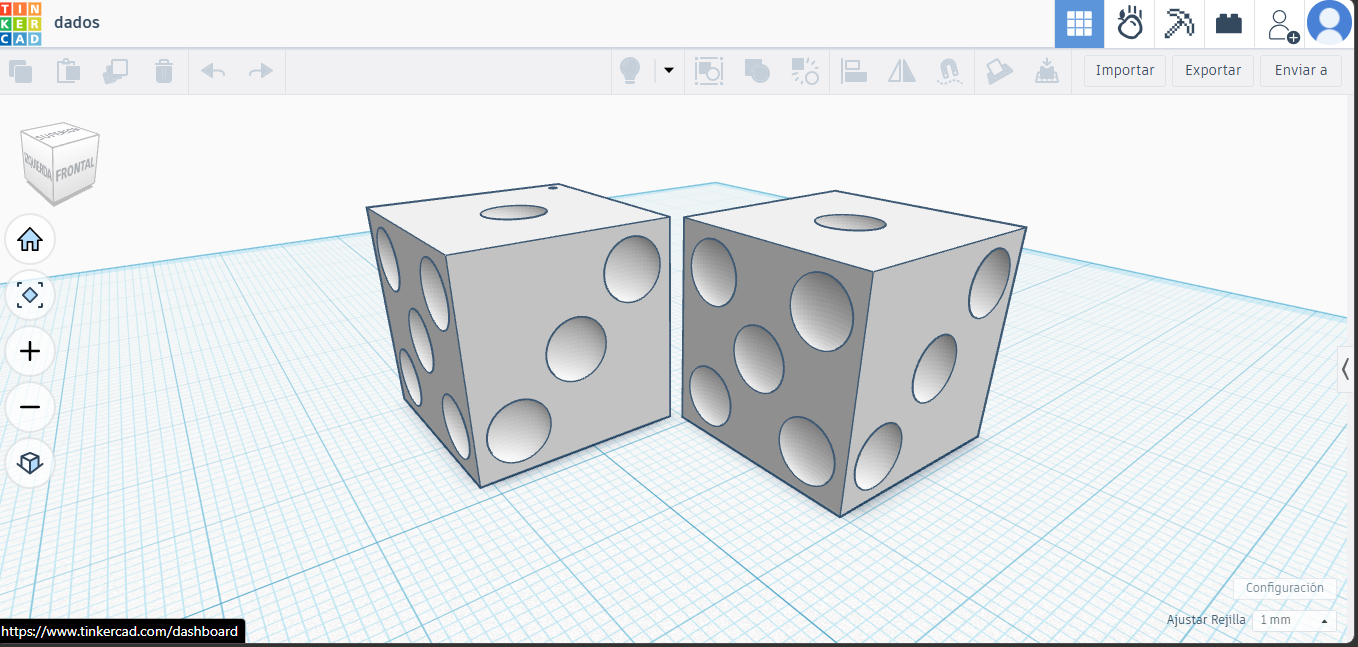Redo the last action

pos(260,71)
